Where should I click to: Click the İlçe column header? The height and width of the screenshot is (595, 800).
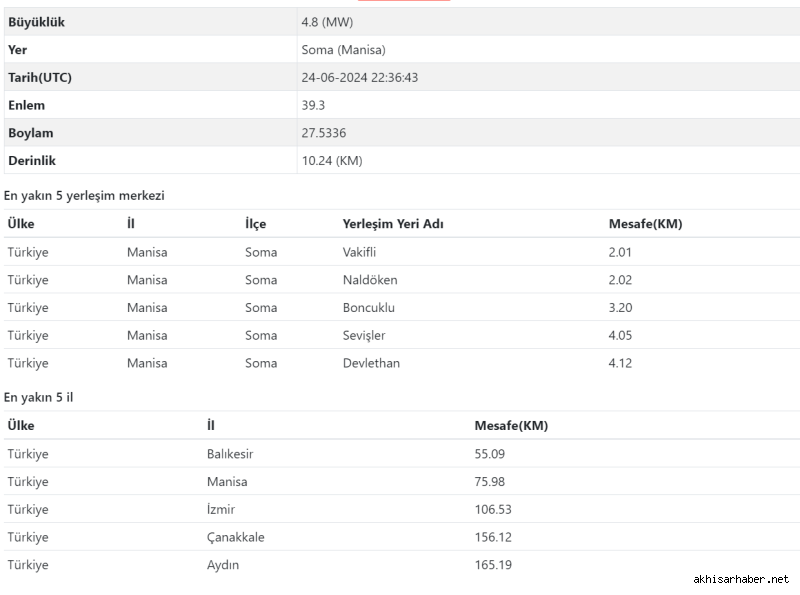tap(256, 224)
